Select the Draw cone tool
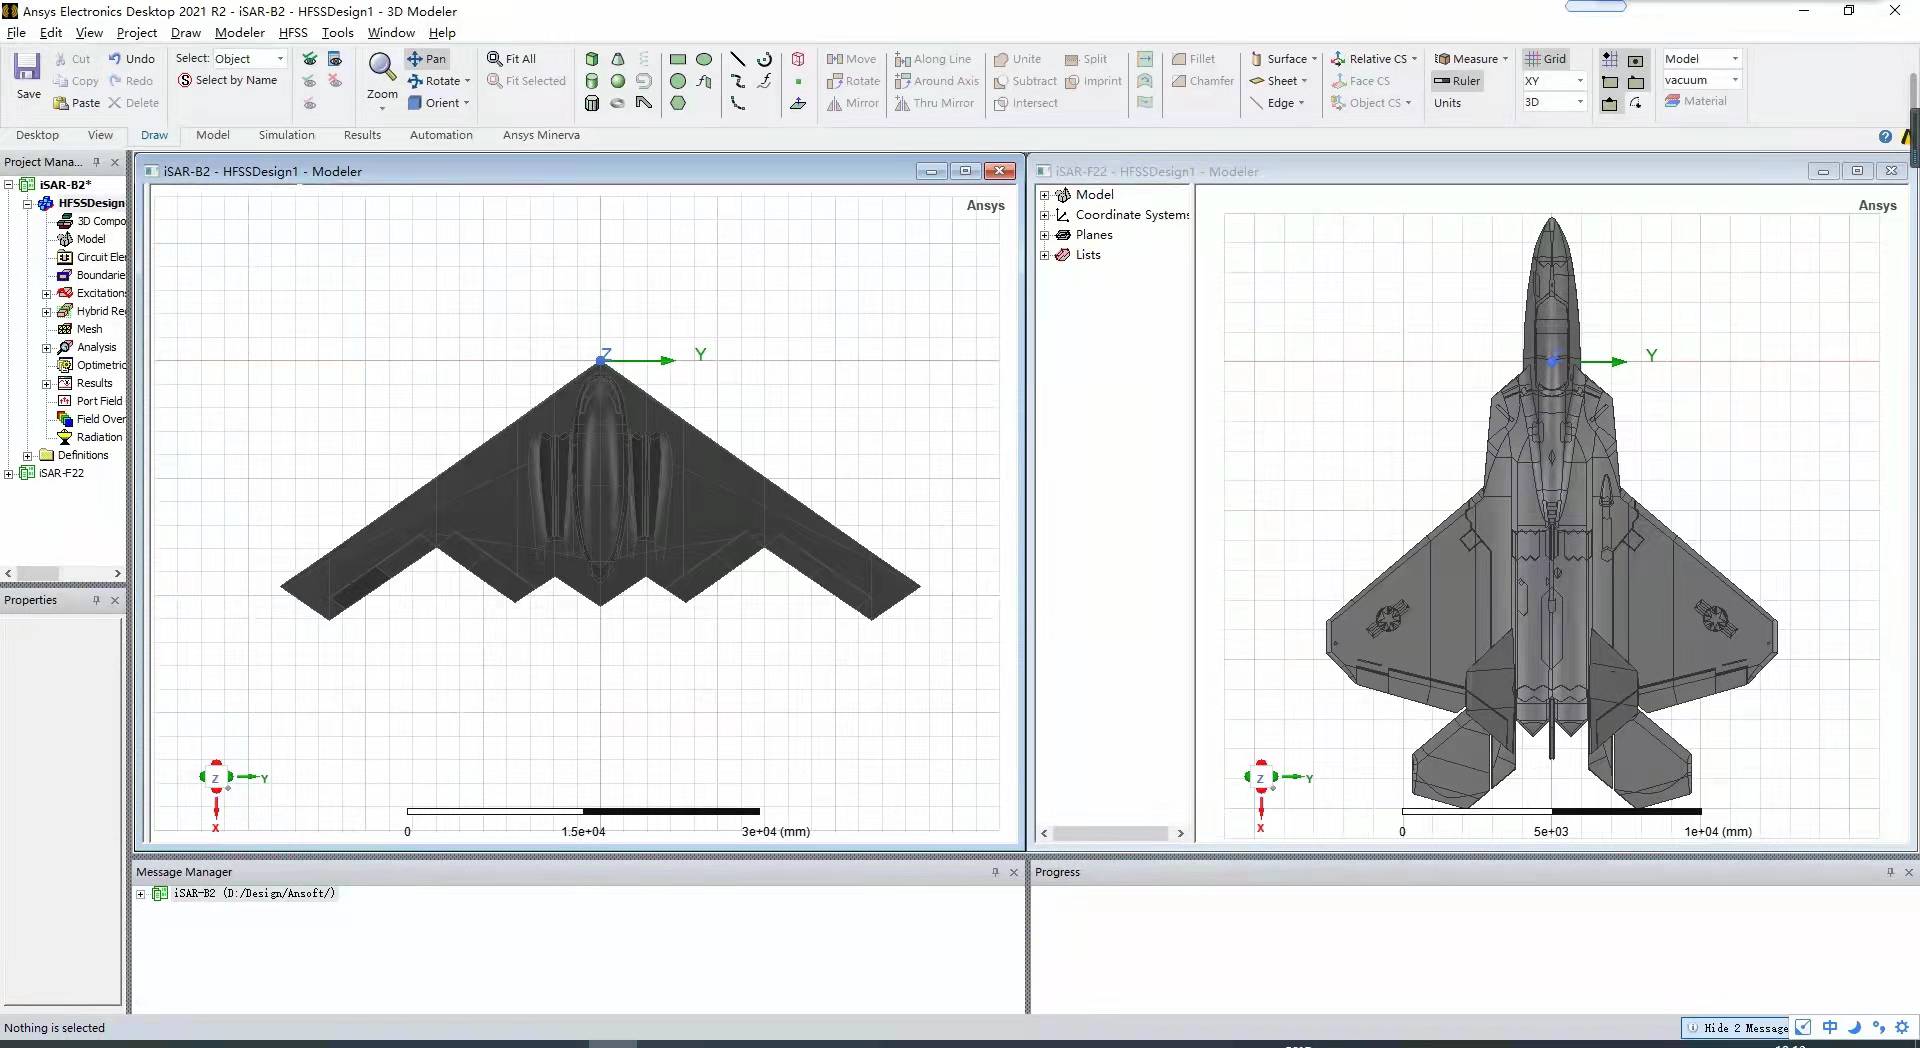 pos(618,59)
